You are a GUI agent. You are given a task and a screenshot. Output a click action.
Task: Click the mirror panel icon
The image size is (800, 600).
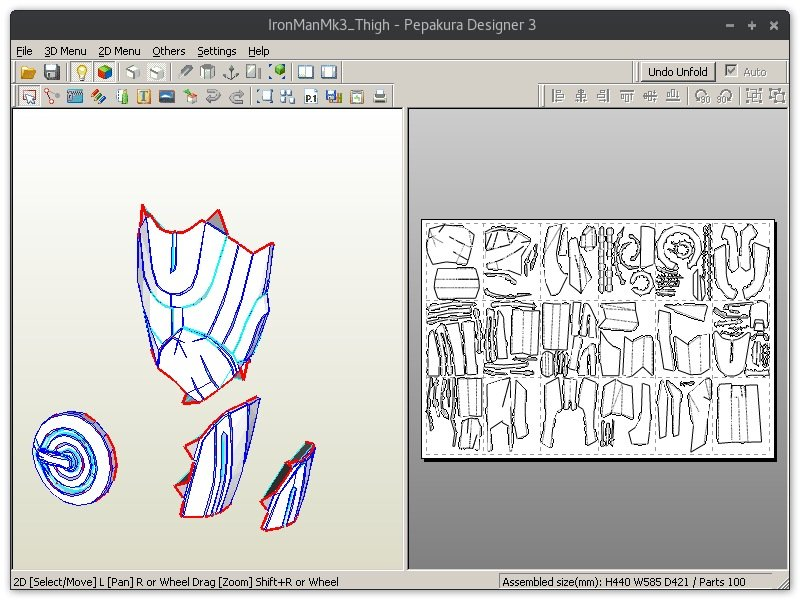click(254, 72)
